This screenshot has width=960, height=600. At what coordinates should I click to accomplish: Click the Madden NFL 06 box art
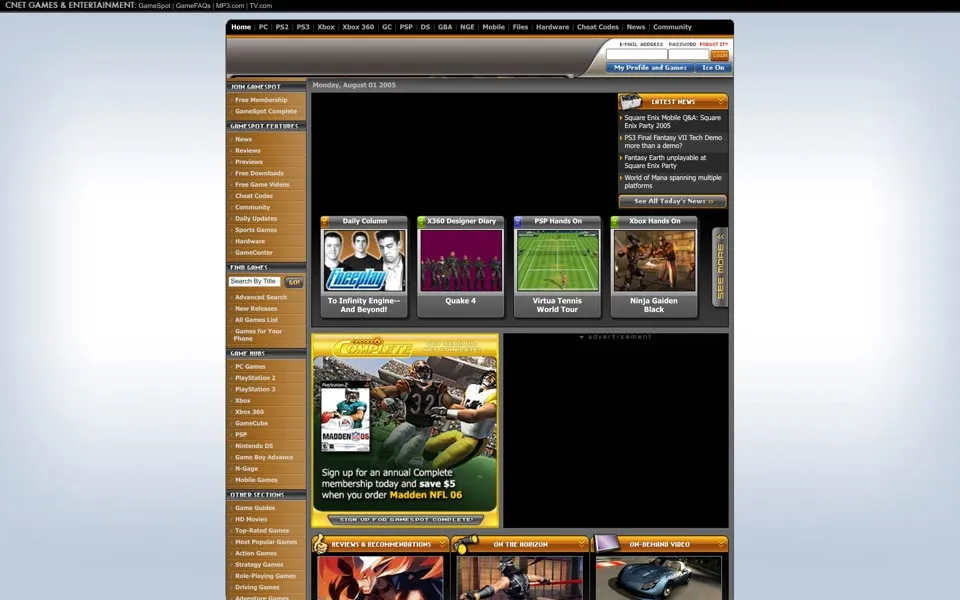345,416
